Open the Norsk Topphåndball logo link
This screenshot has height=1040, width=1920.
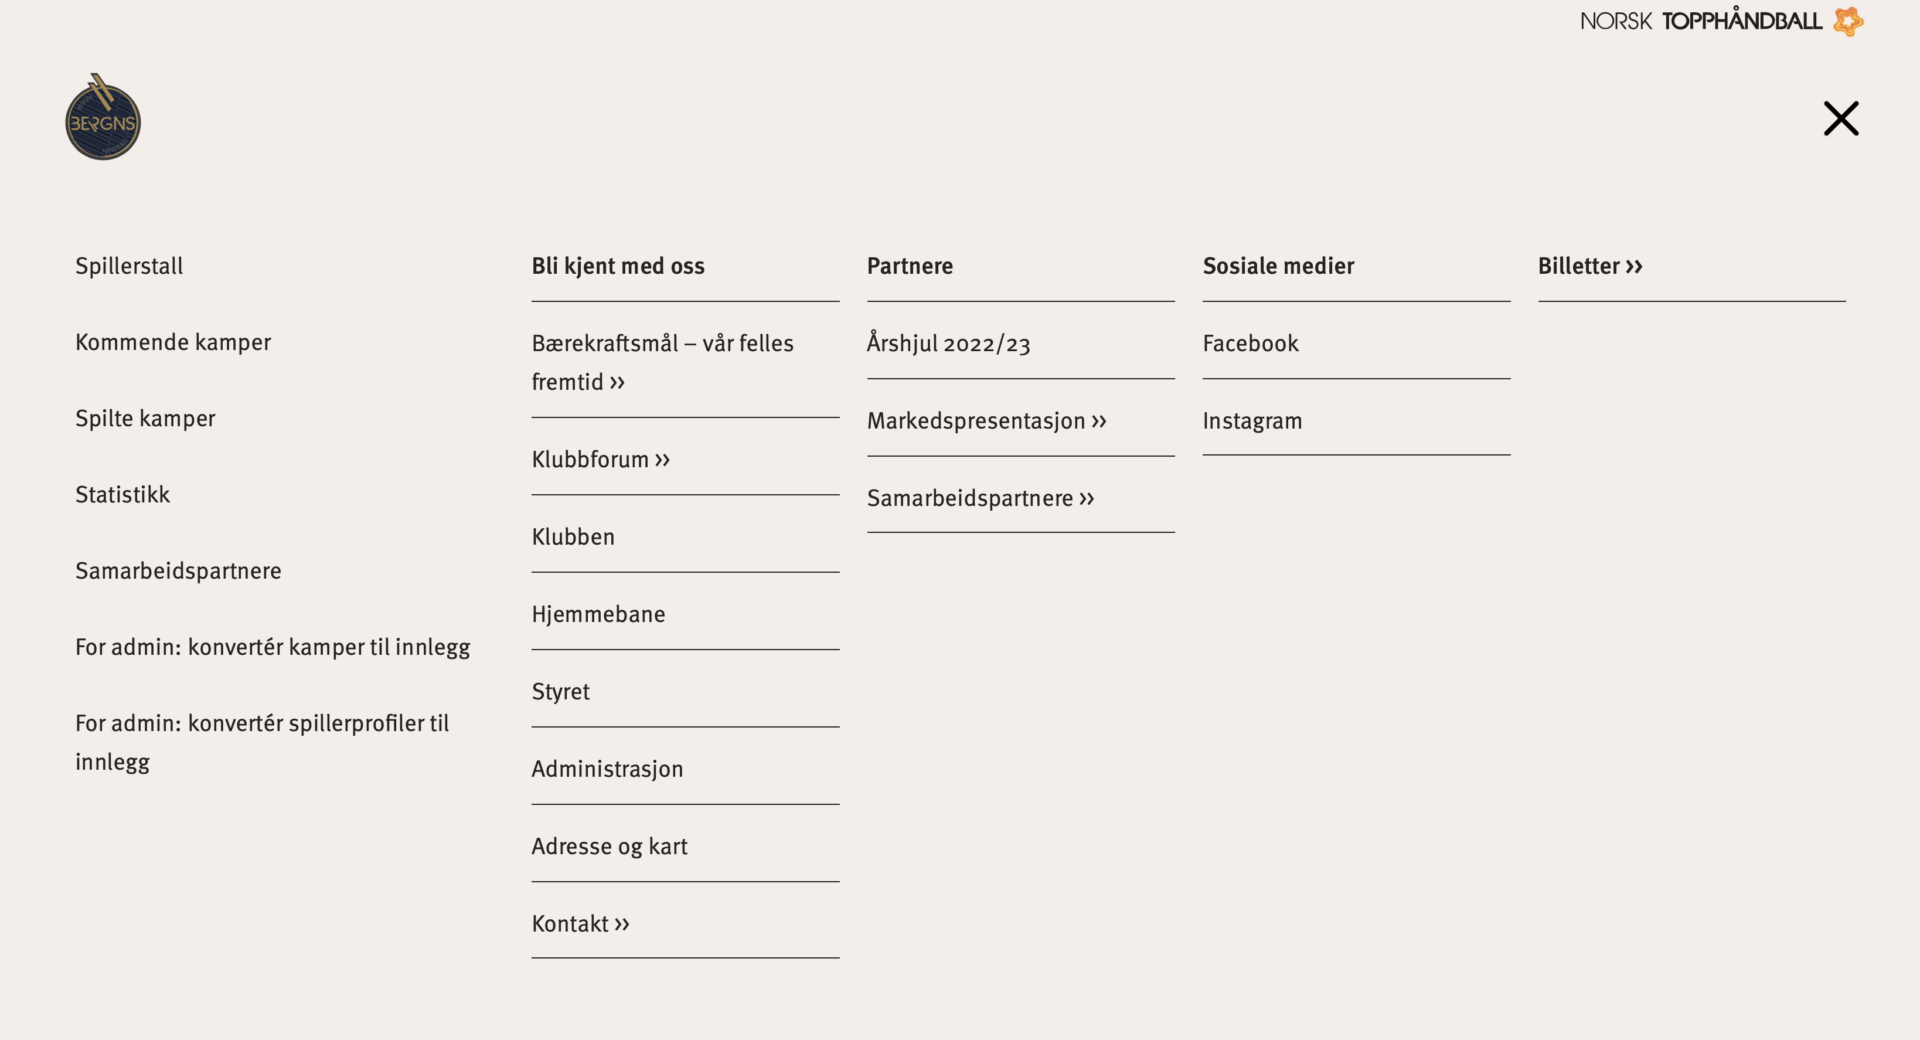(x=1720, y=21)
